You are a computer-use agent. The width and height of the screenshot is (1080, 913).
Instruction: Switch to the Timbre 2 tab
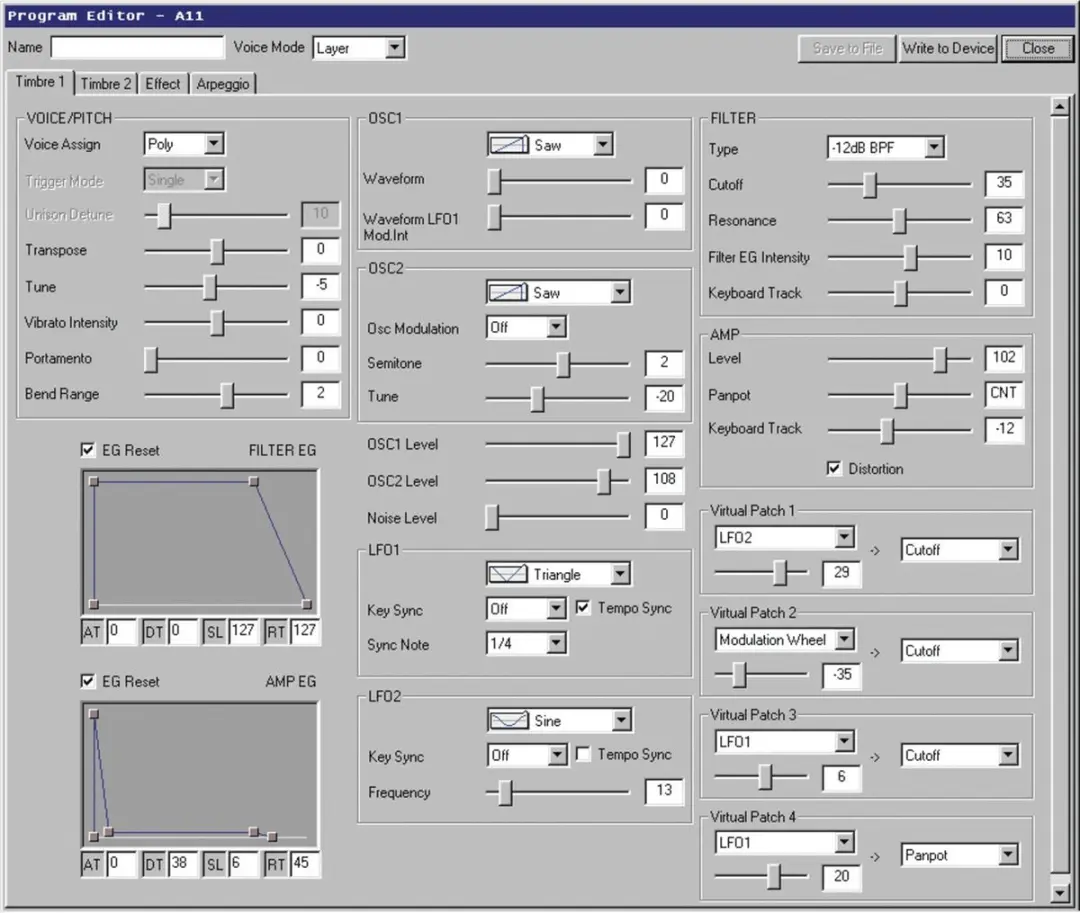click(105, 84)
